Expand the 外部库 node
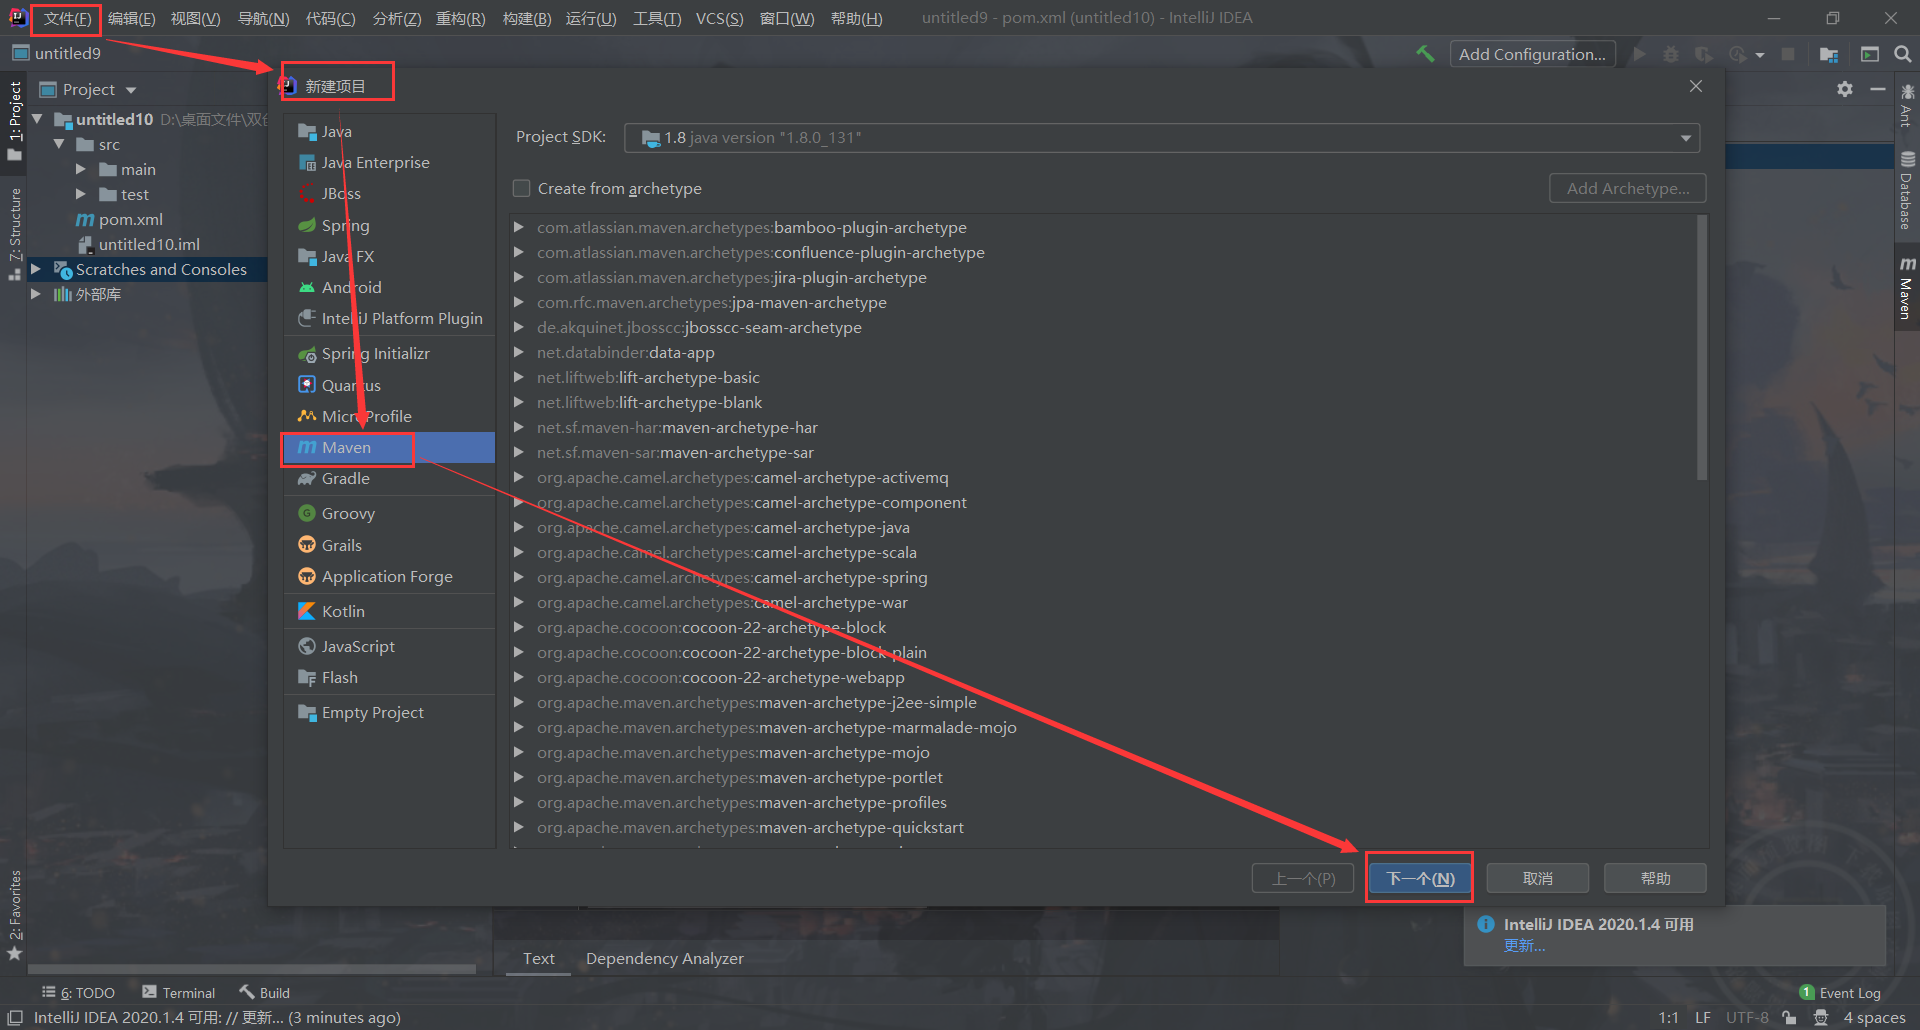This screenshot has height=1030, width=1920. click(36, 294)
